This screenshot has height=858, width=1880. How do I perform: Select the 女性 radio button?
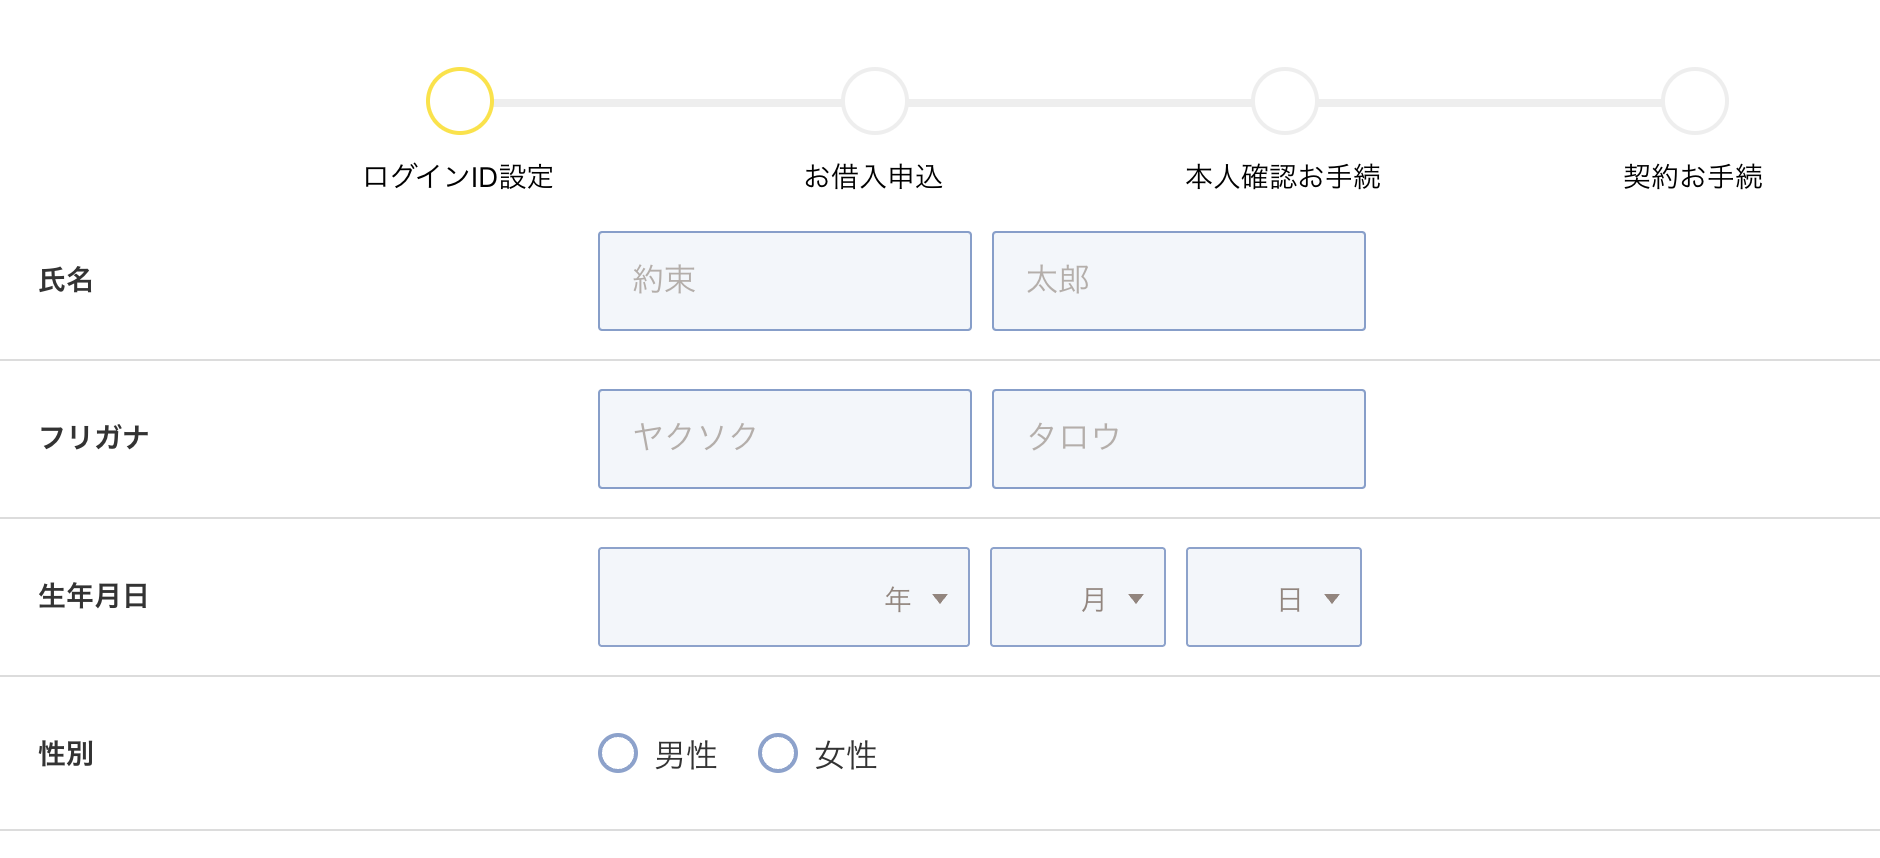click(x=778, y=753)
